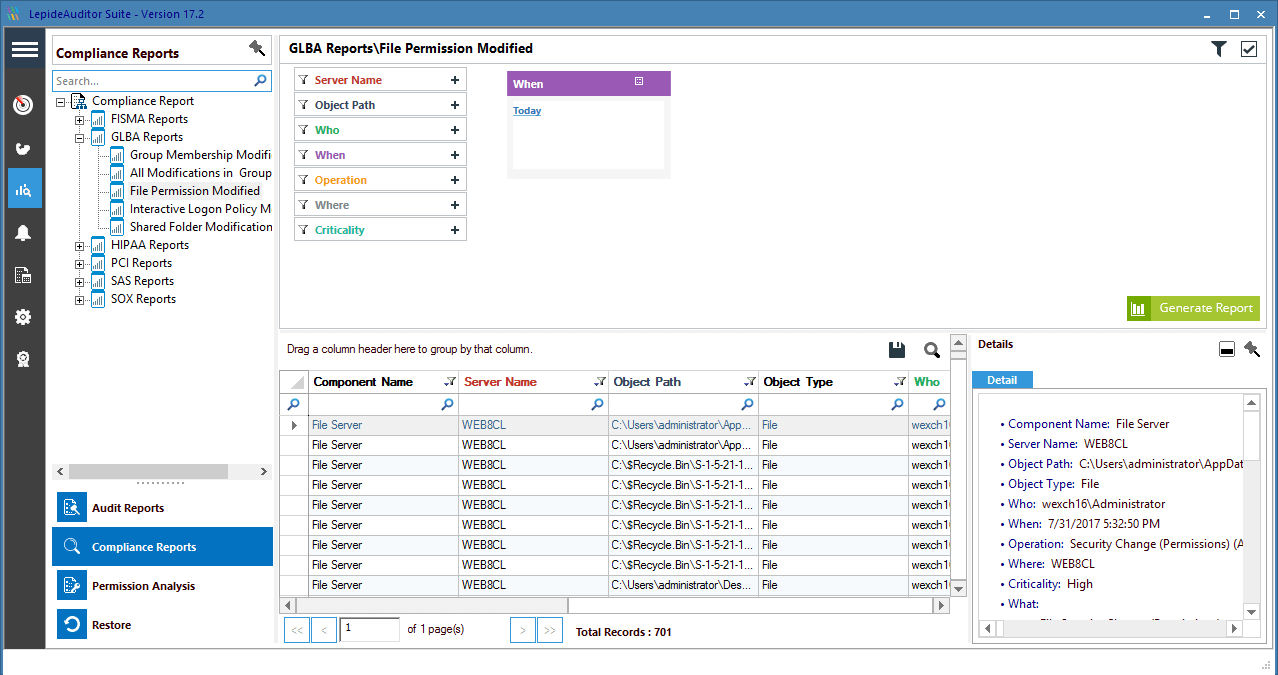
Task: Toggle the checkbox icon next to the filter funnel
Action: point(1249,49)
